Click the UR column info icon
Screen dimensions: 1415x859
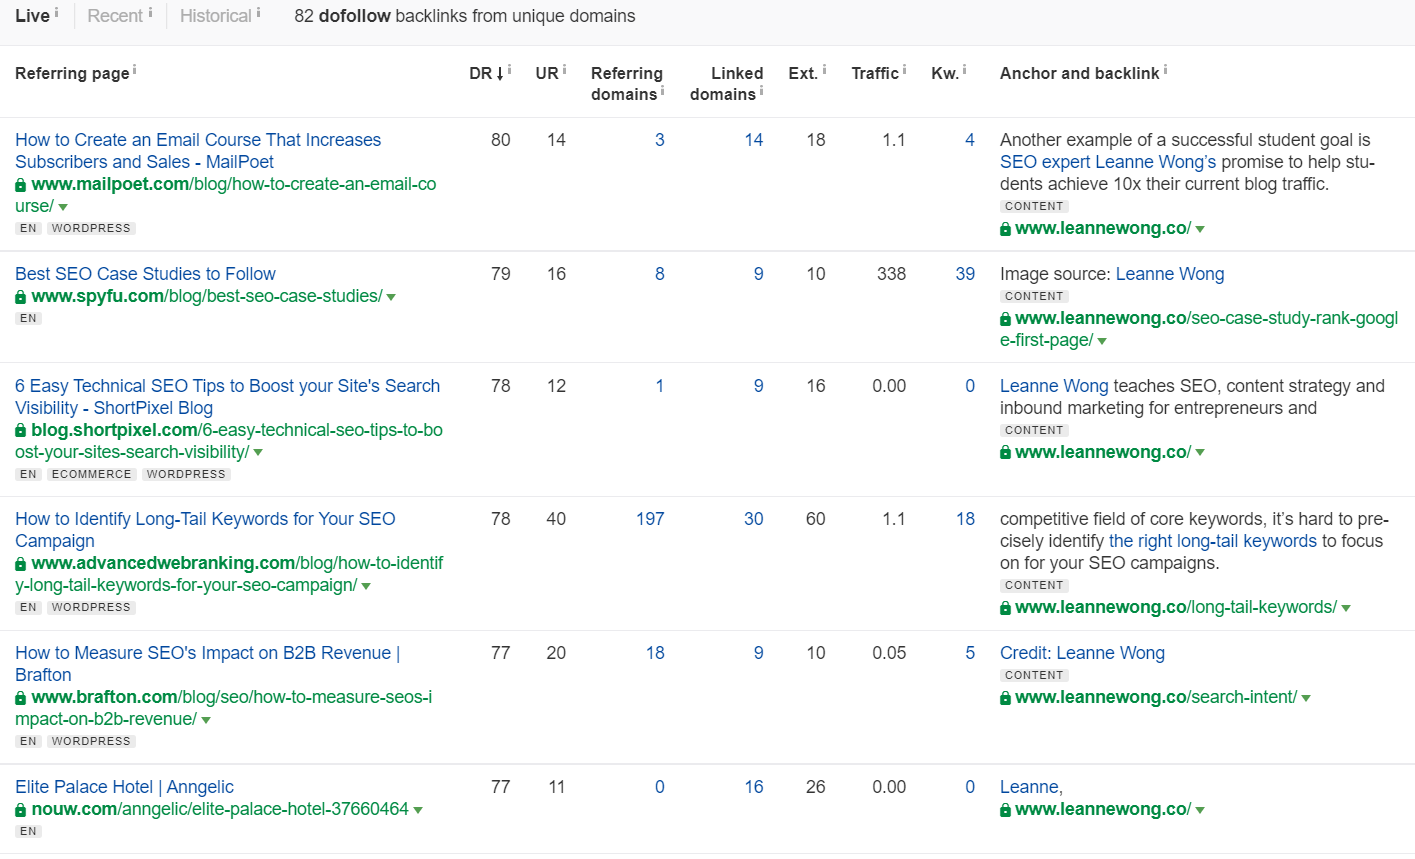565,68
